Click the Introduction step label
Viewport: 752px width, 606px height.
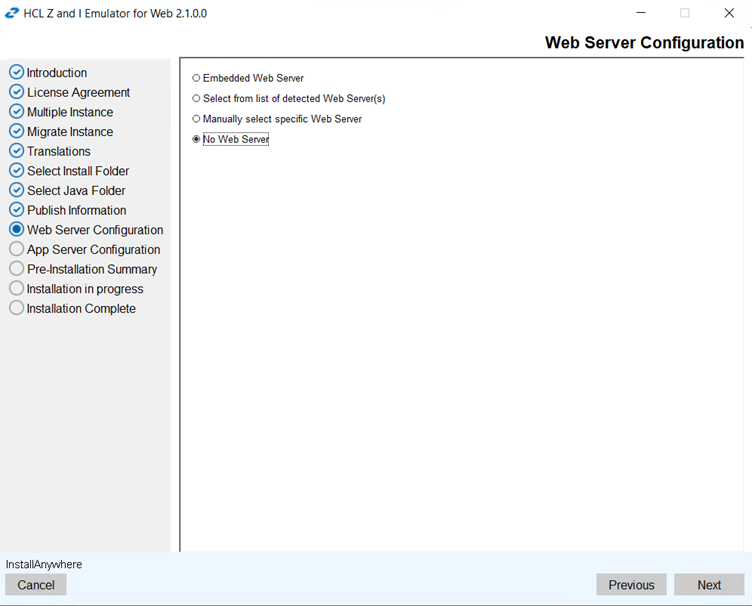pyautogui.click(x=57, y=73)
